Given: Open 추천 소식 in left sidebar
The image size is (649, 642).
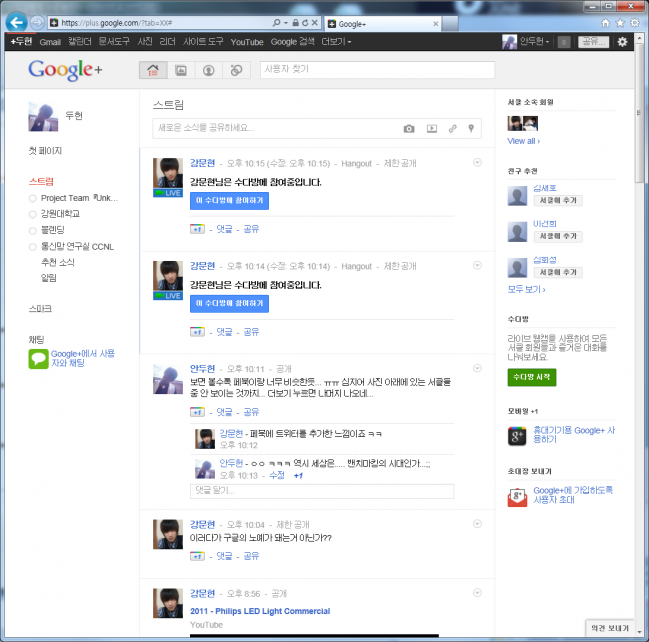Looking at the screenshot, I should 58,262.
